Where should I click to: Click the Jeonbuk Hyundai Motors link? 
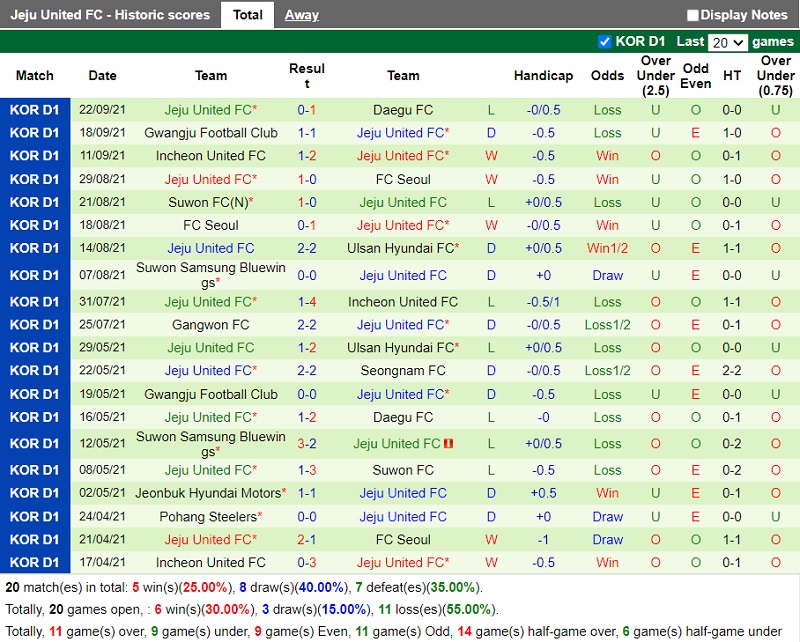click(210, 492)
